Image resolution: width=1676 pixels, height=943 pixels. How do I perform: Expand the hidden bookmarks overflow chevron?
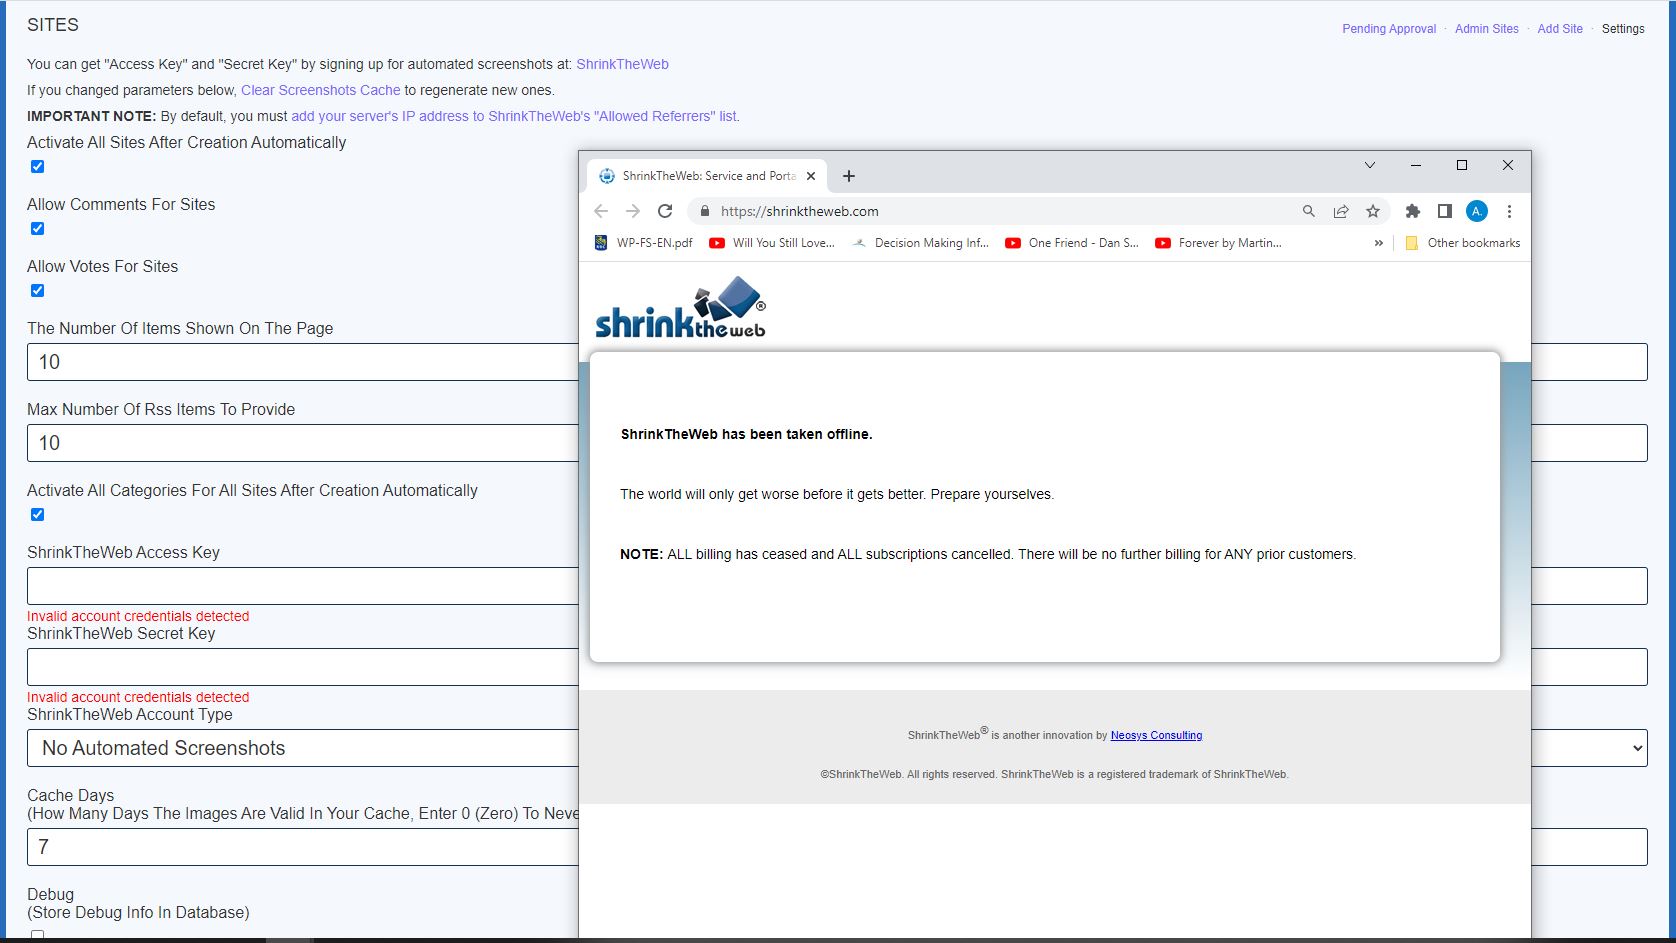point(1379,243)
